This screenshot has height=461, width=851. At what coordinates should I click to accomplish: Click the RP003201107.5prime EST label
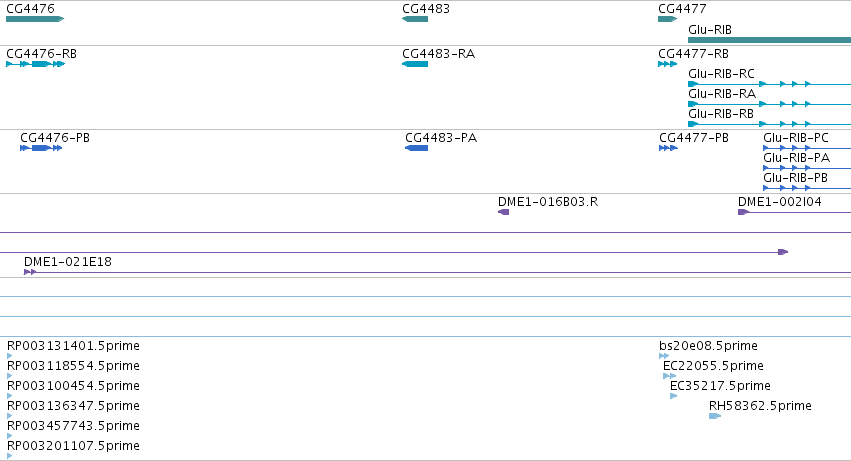pos(73,446)
